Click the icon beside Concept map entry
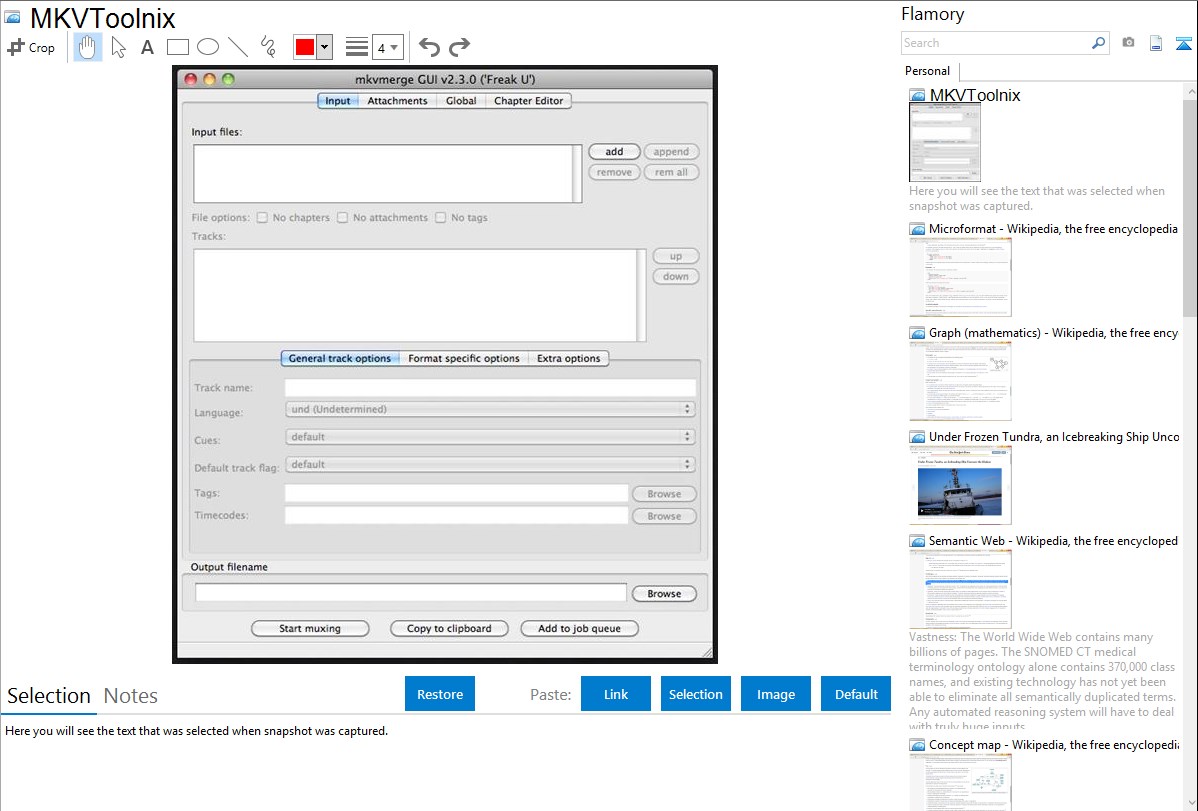 917,744
